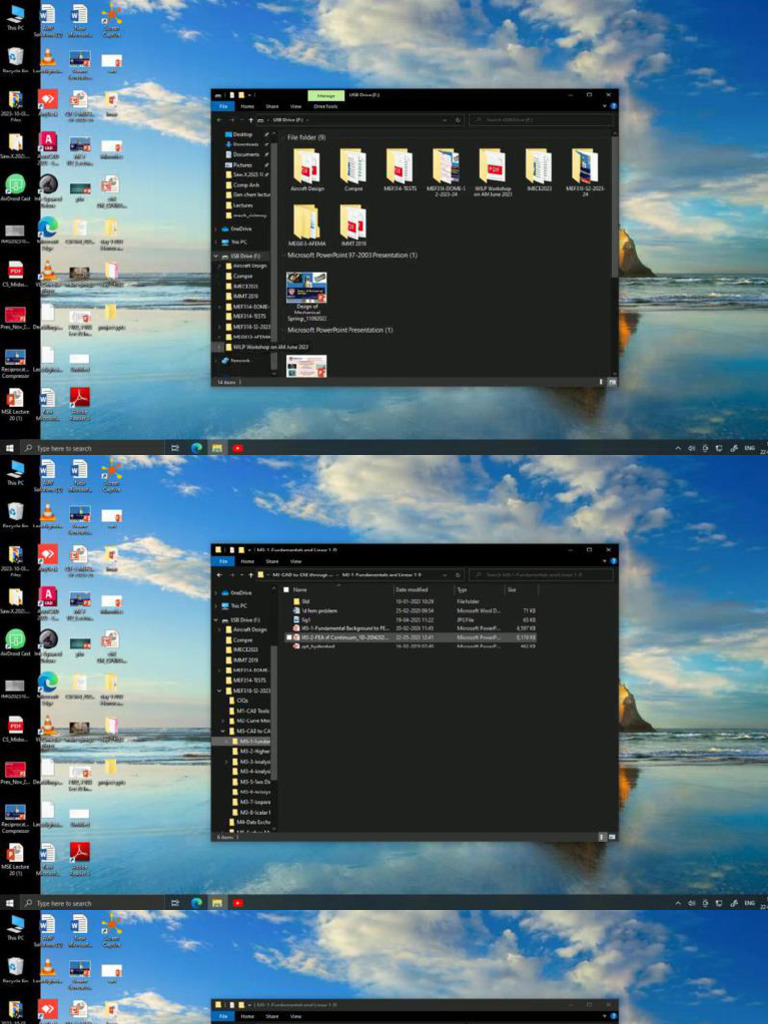Image resolution: width=768 pixels, height=1024 pixels.
Task: Click search field in M3-1 file list window
Action: pos(541,575)
